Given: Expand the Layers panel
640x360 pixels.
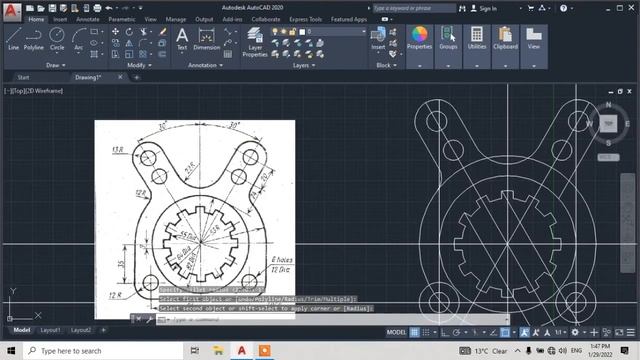Looking at the screenshot, I should (x=304, y=65).
